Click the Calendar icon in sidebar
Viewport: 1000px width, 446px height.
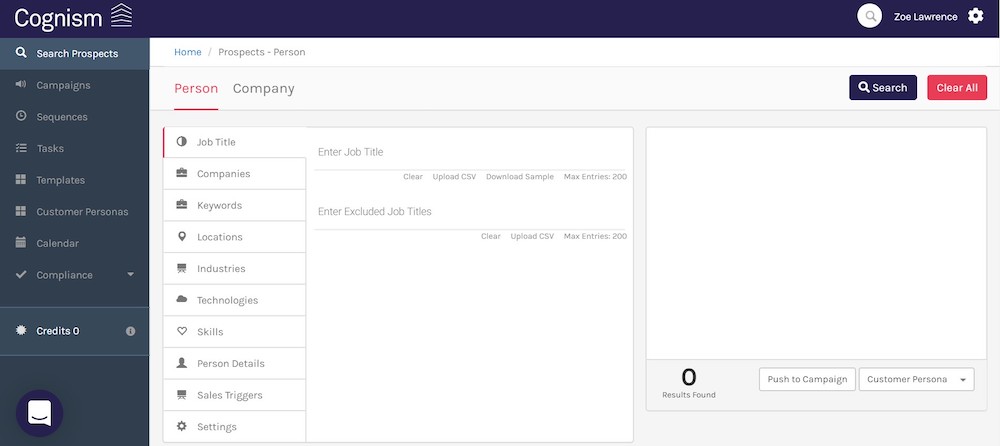pos(21,242)
